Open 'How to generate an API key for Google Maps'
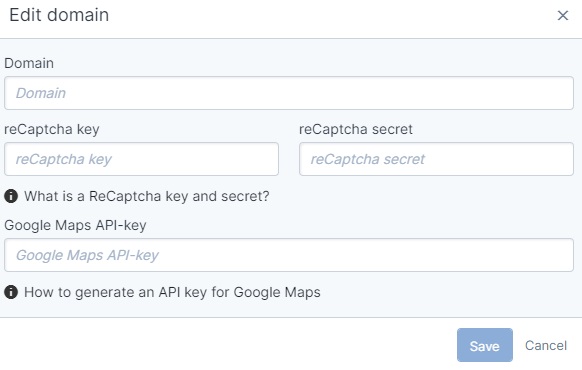582x370 pixels. click(172, 292)
